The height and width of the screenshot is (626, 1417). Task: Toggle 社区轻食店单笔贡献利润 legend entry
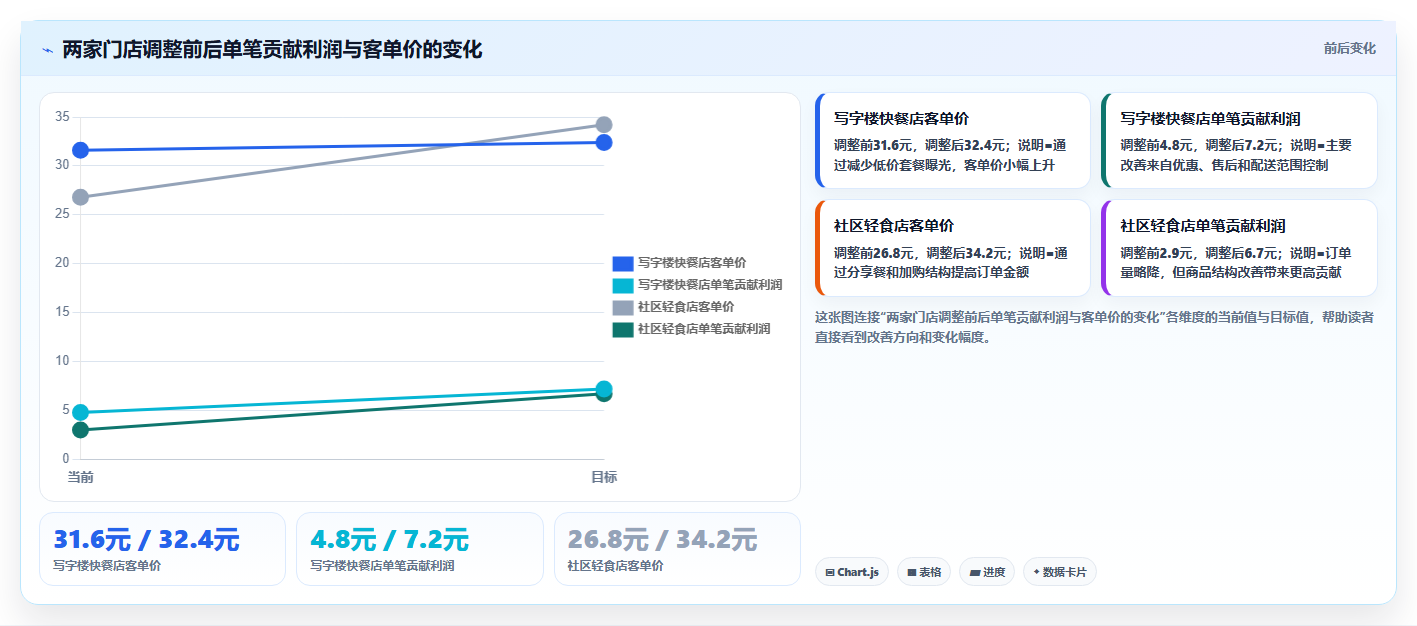[x=691, y=329]
